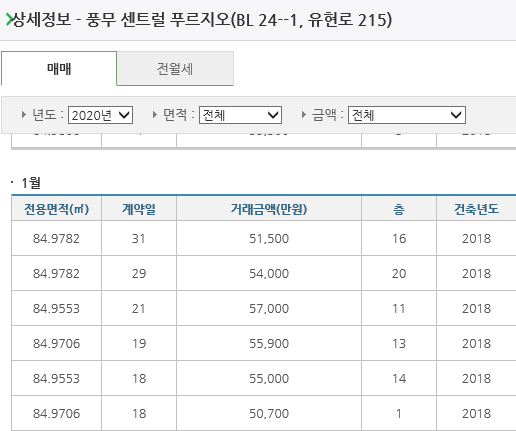Click area 84.9706 in the 50,700 row
This screenshot has height=431, width=516.
point(56,414)
